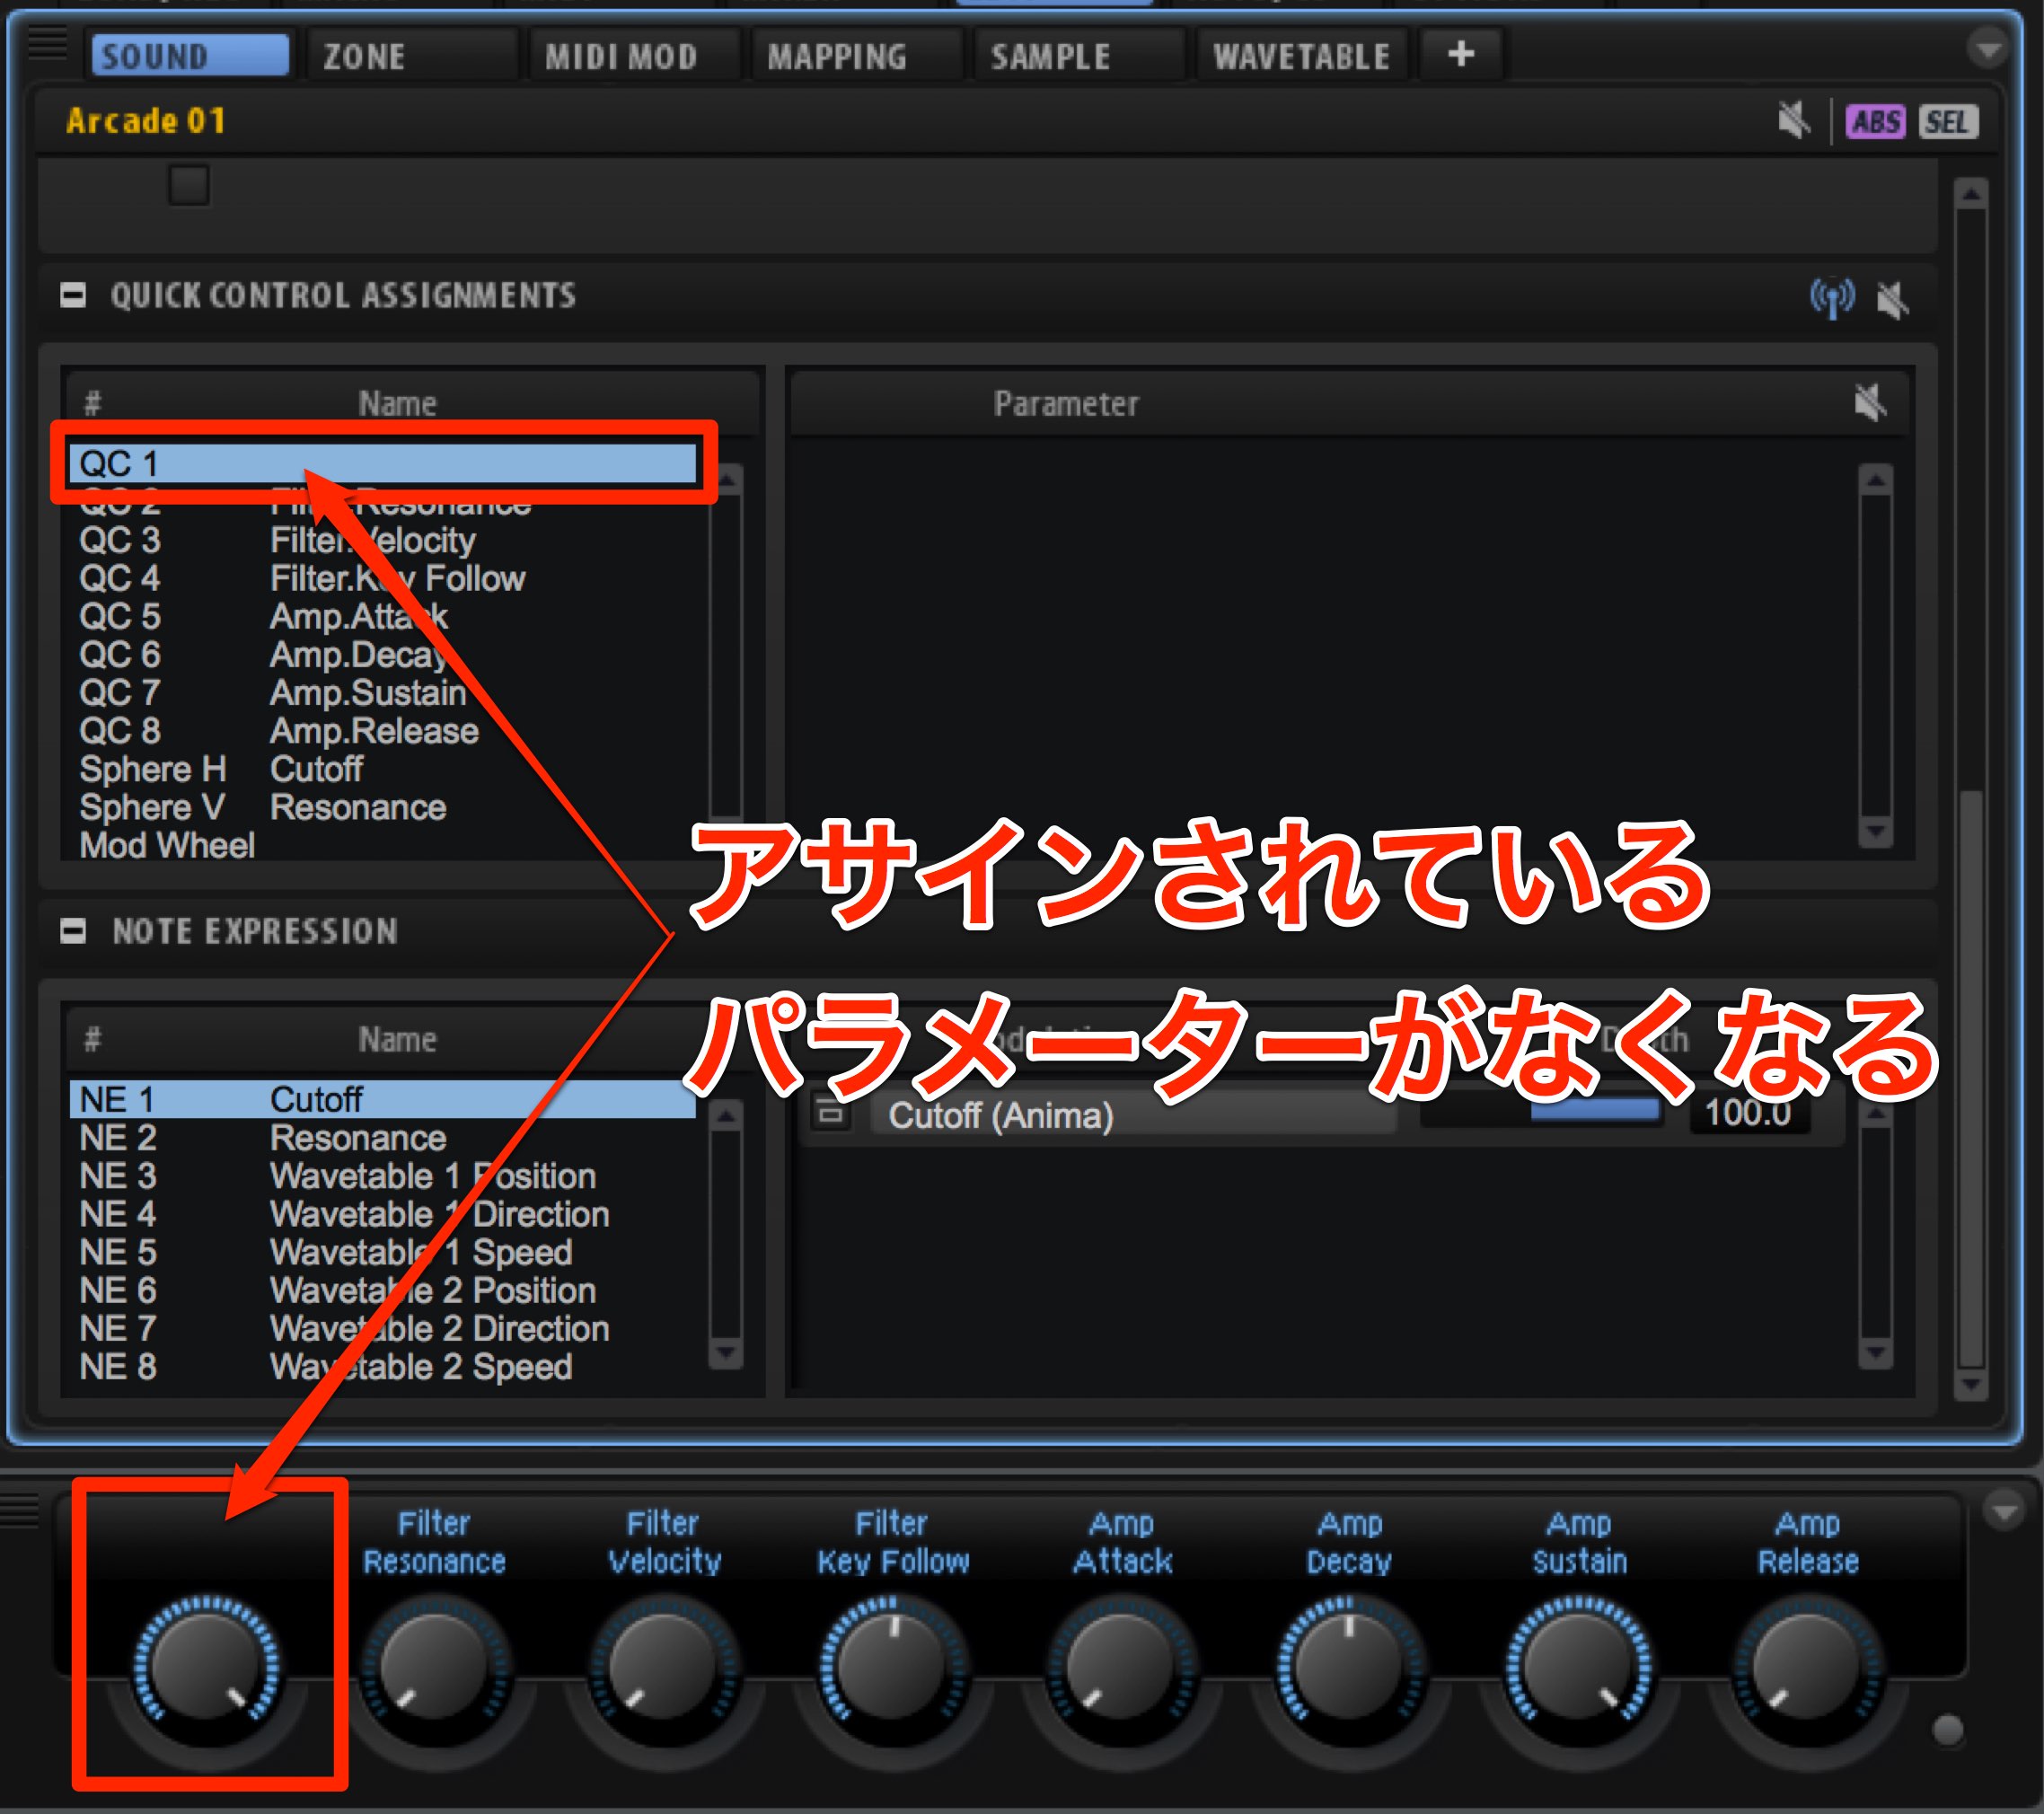
Task: Open the SAMPLE tab
Action: [1080, 56]
